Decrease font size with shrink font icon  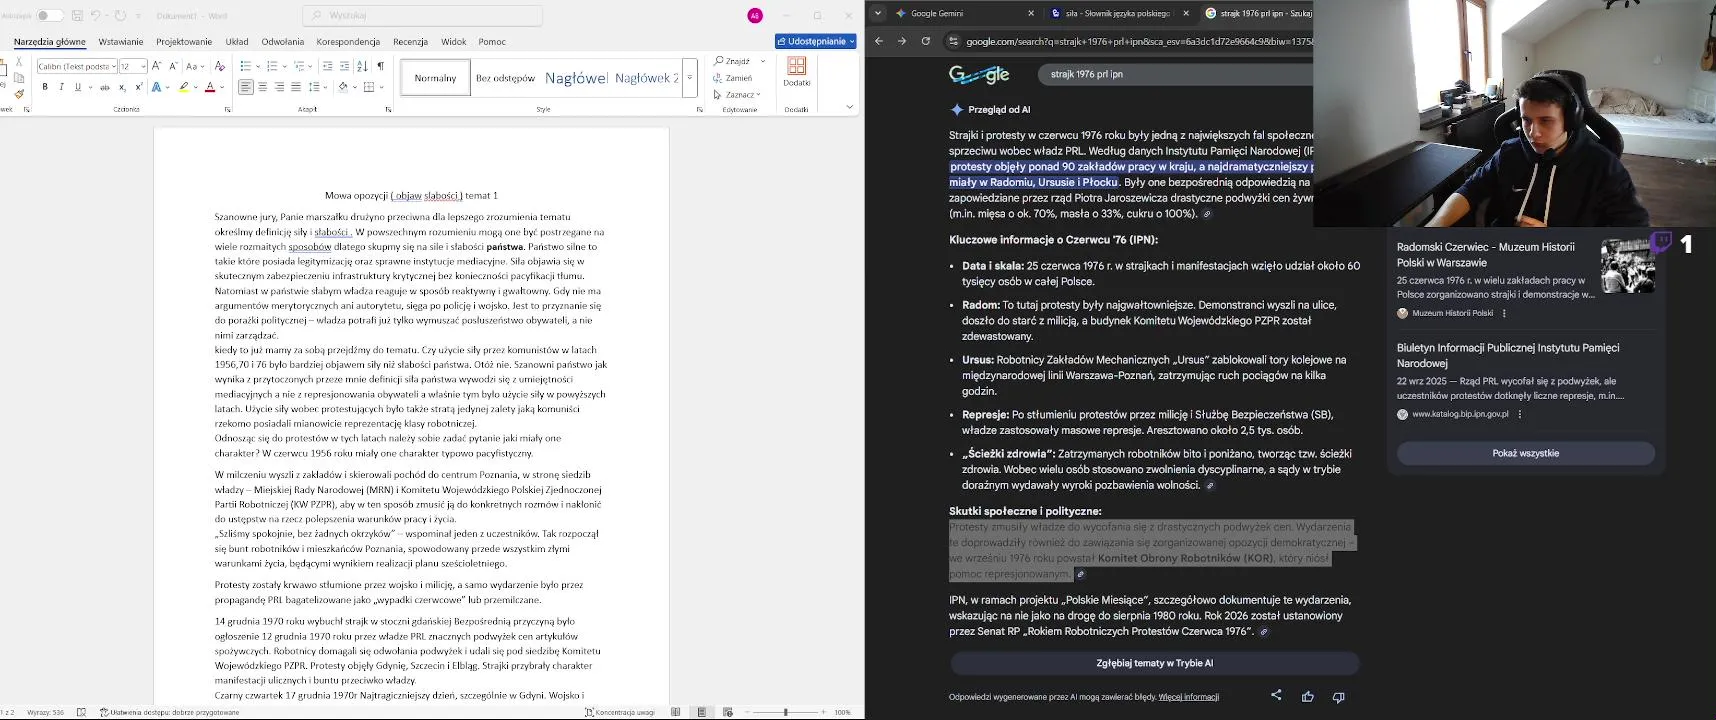pos(173,66)
